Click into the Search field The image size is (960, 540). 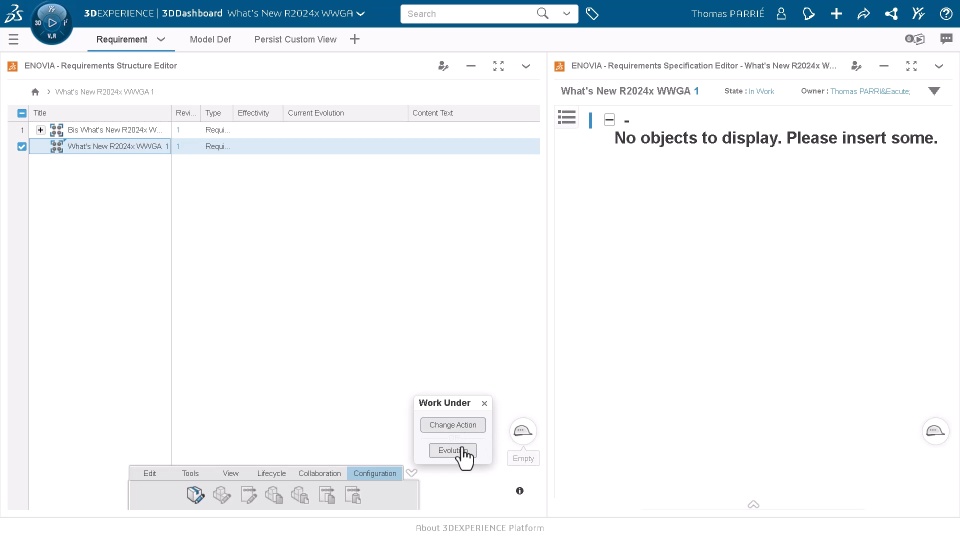(468, 13)
